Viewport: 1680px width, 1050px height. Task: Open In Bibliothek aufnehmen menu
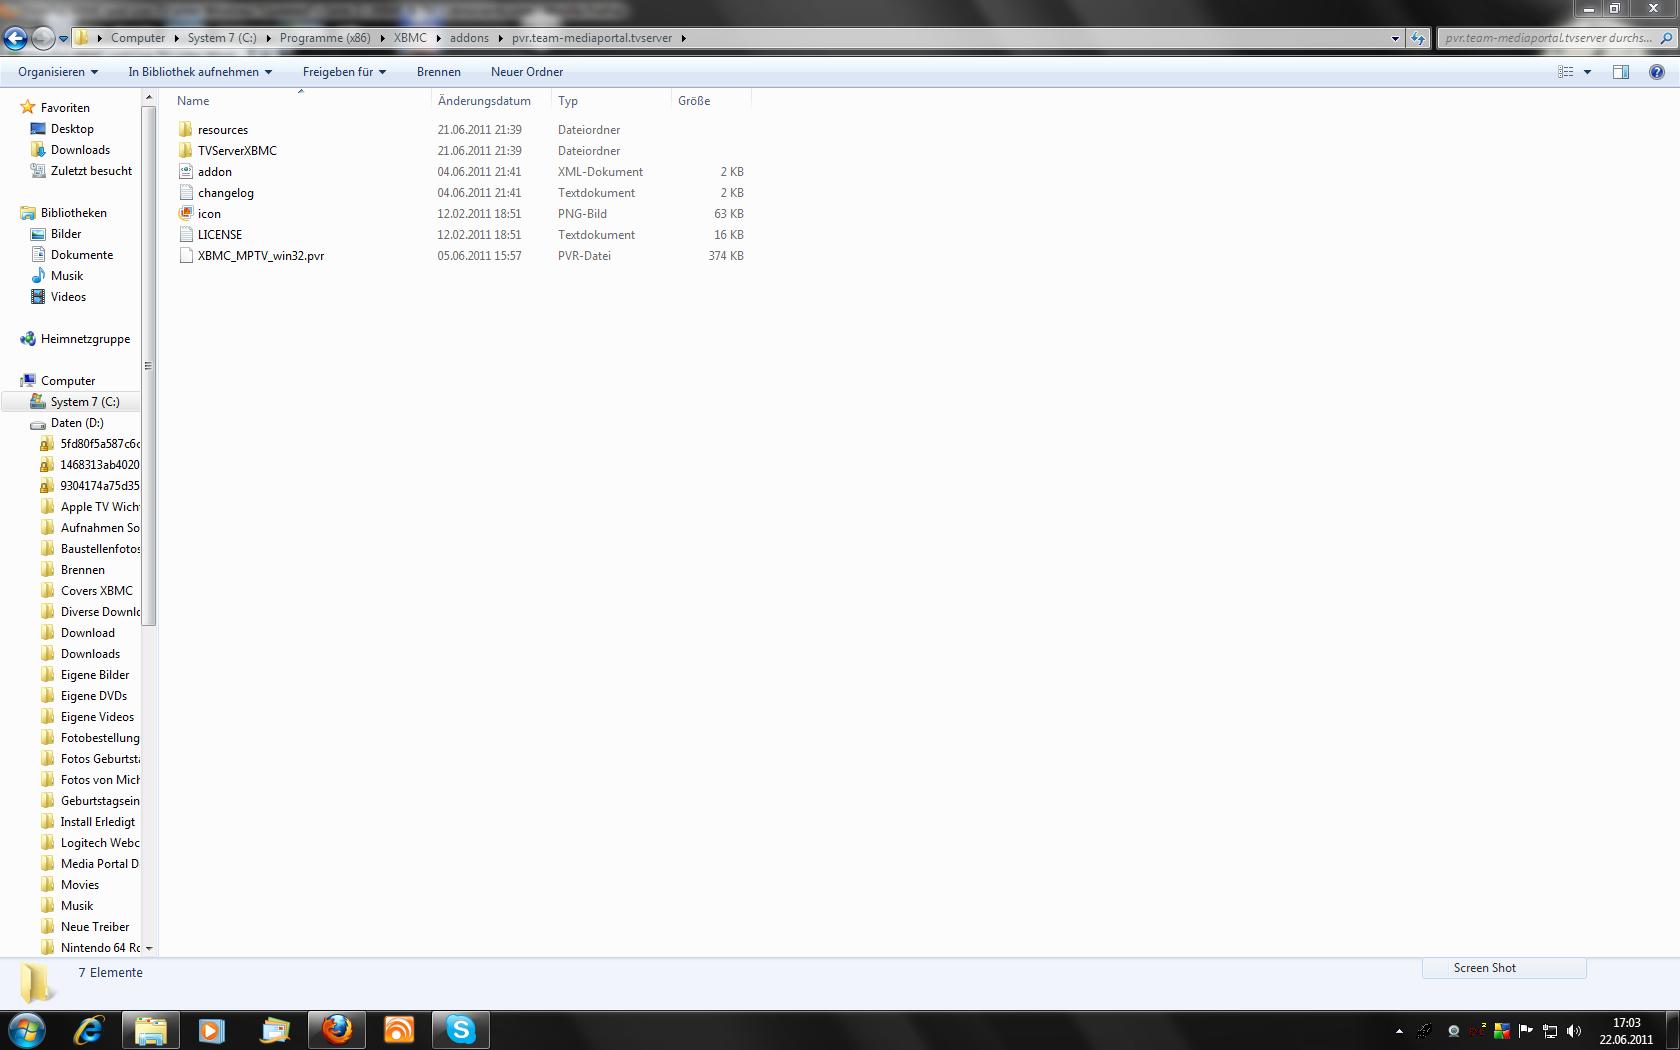pyautogui.click(x=200, y=72)
